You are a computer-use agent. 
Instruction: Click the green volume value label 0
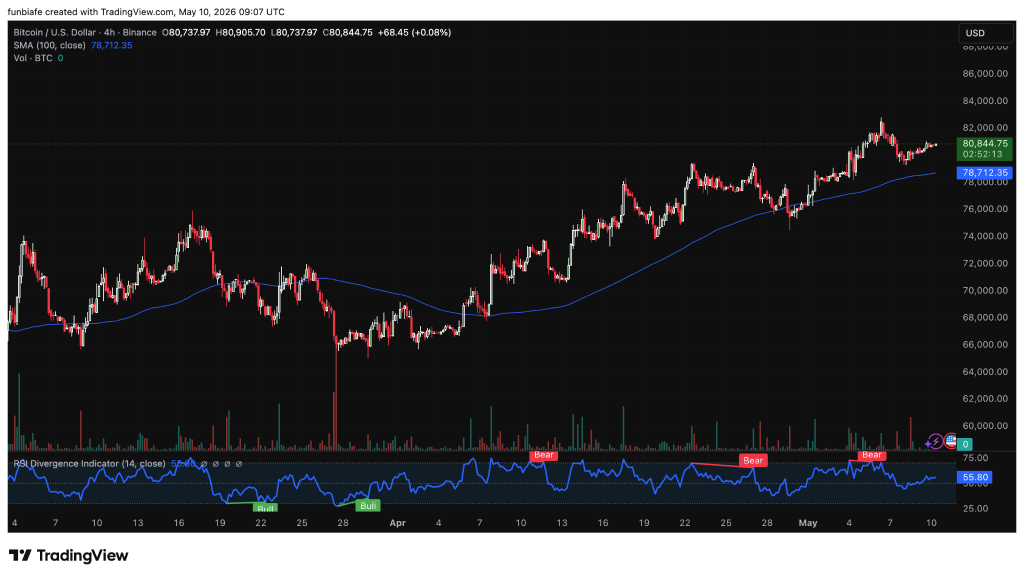(965, 444)
